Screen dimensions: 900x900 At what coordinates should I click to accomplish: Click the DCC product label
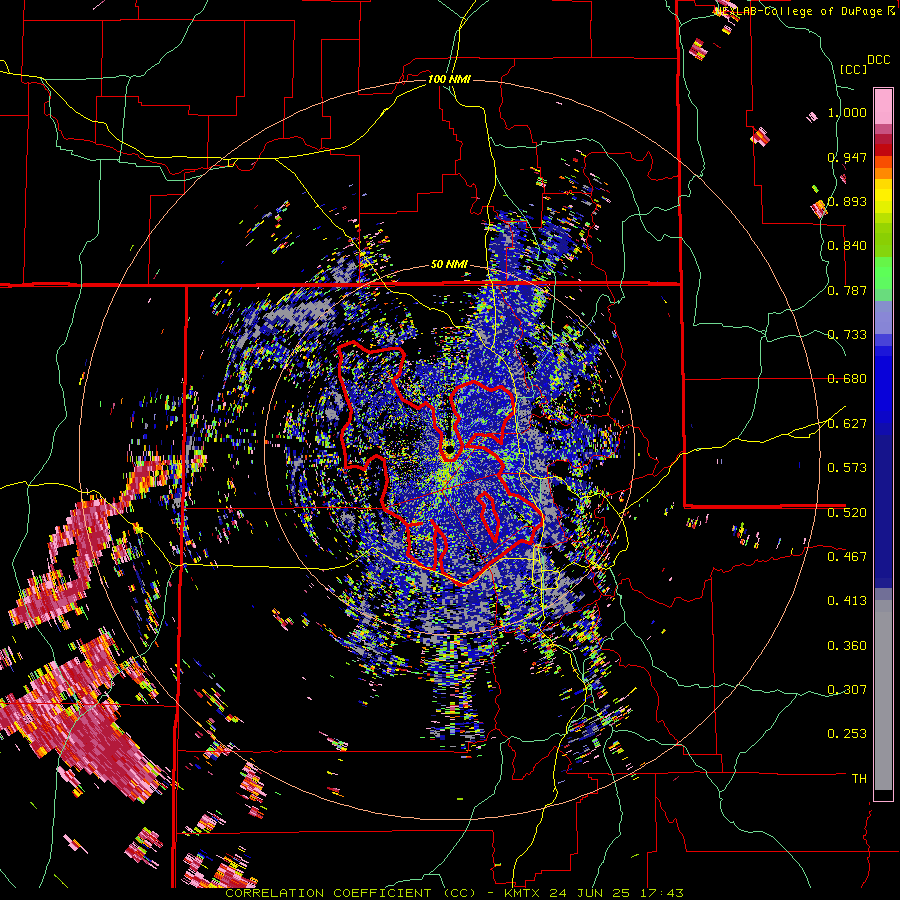click(878, 60)
